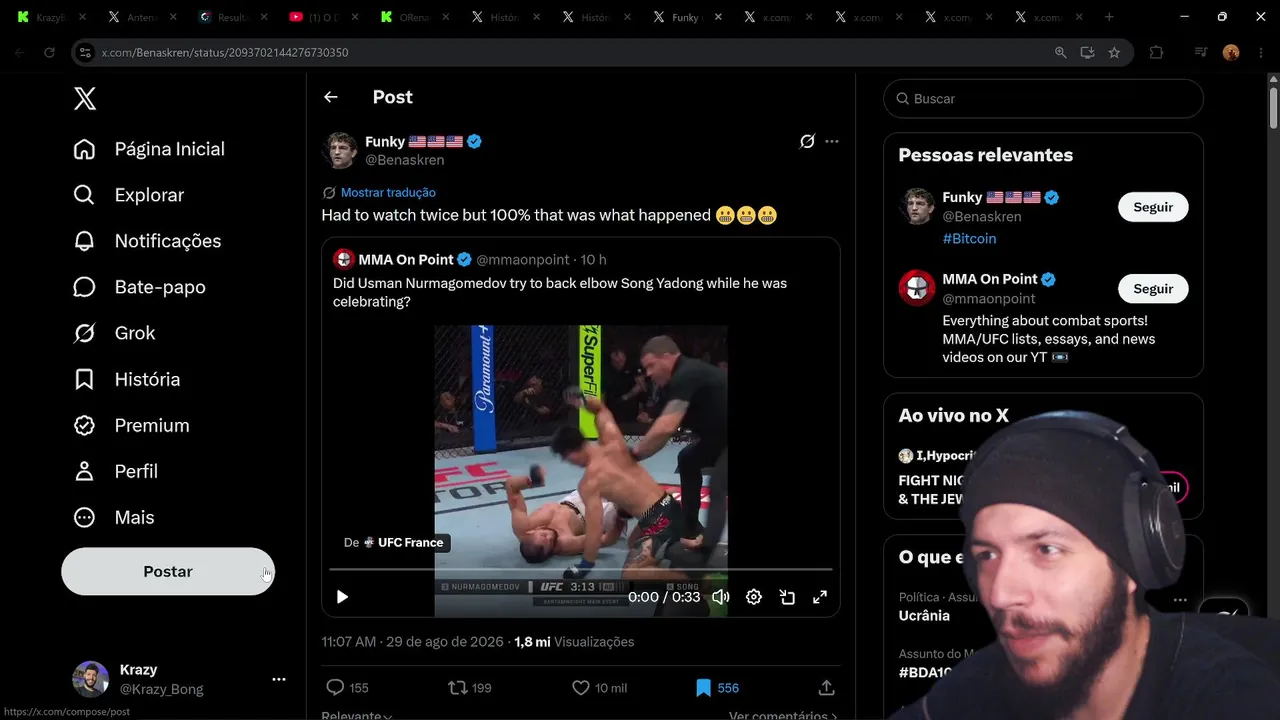Open video settings gear
Image resolution: width=1280 pixels, height=720 pixels.
point(754,597)
